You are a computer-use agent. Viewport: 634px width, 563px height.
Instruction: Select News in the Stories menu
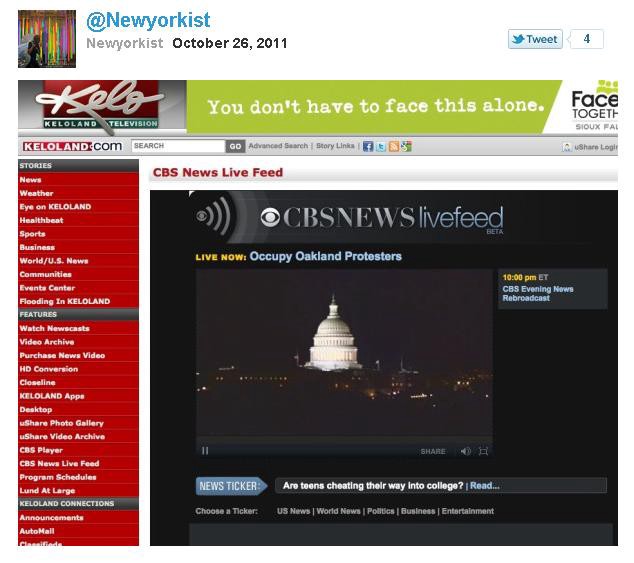(x=78, y=180)
